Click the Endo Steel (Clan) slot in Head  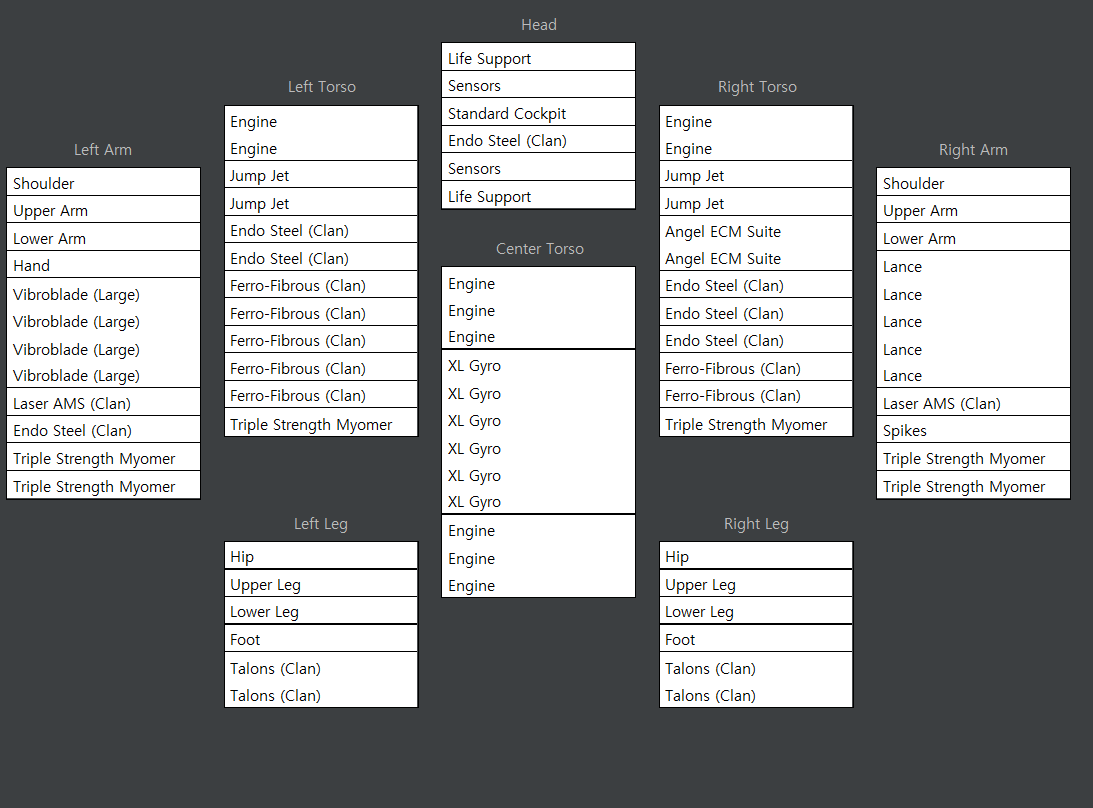click(538, 140)
